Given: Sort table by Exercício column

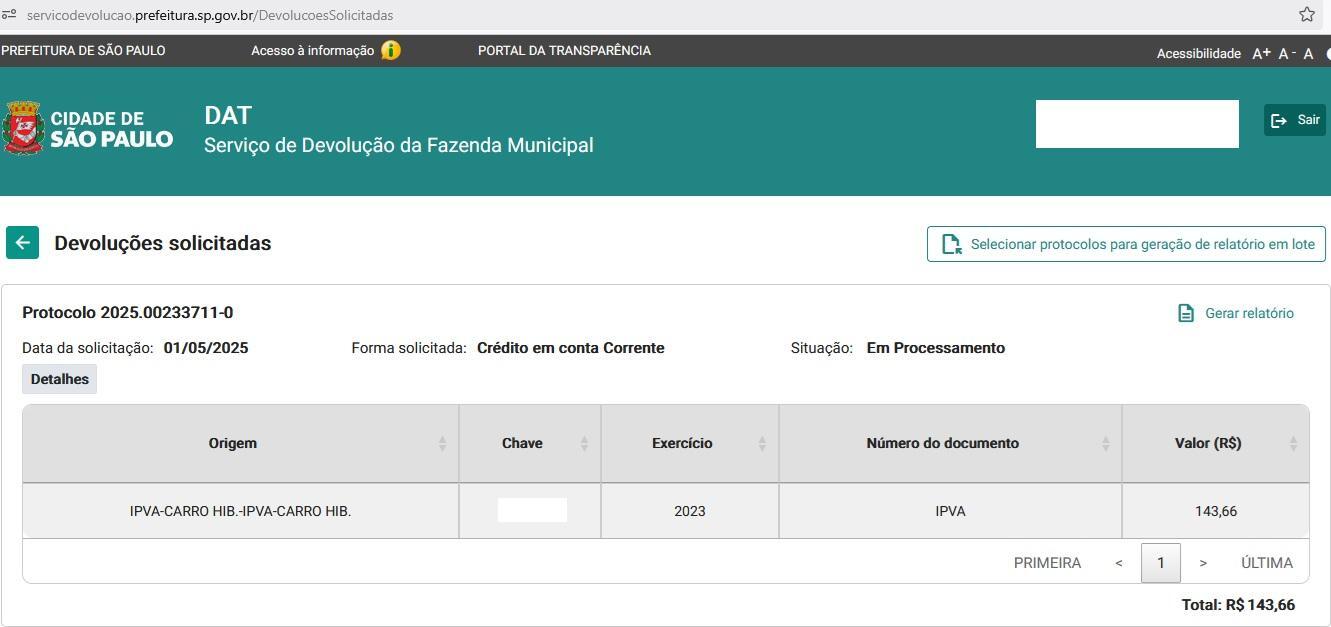Looking at the screenshot, I should point(690,443).
